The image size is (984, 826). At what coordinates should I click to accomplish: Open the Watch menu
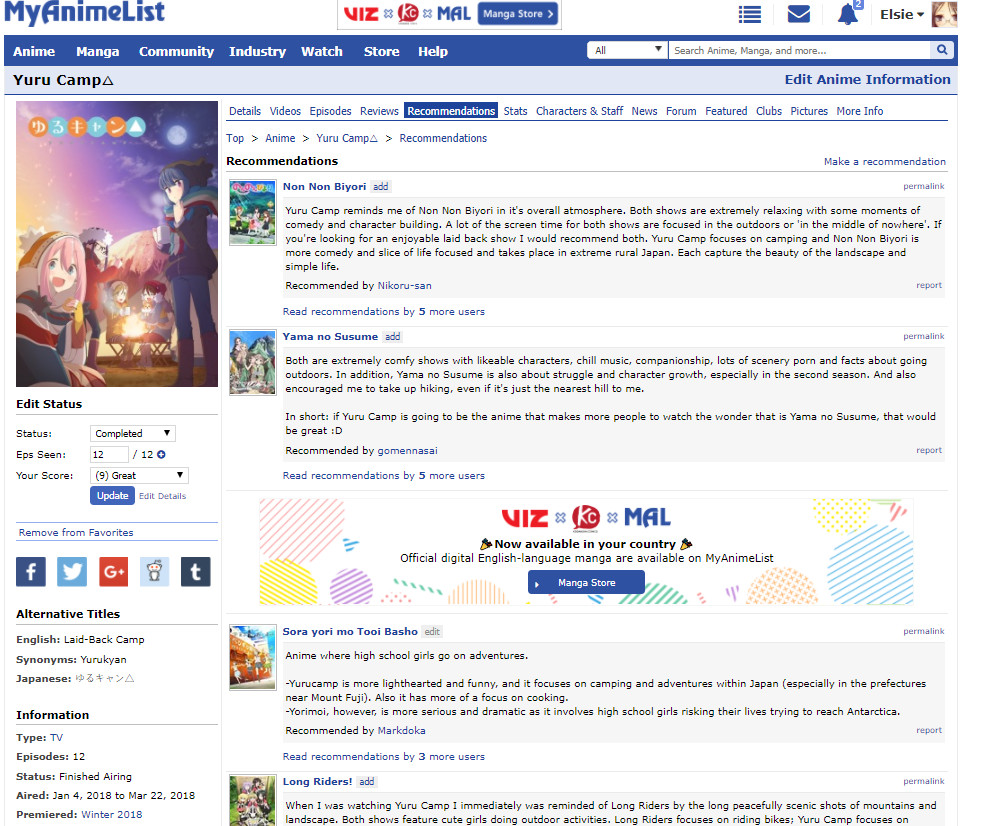pos(322,51)
